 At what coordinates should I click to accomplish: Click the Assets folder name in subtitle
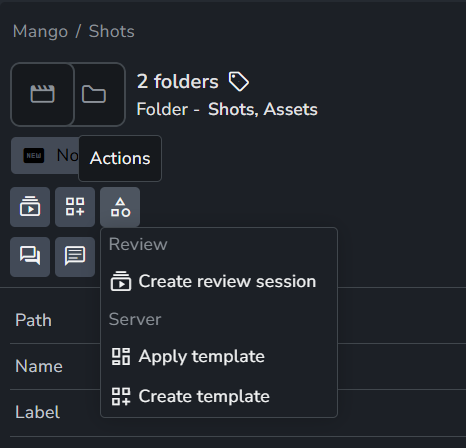point(290,109)
